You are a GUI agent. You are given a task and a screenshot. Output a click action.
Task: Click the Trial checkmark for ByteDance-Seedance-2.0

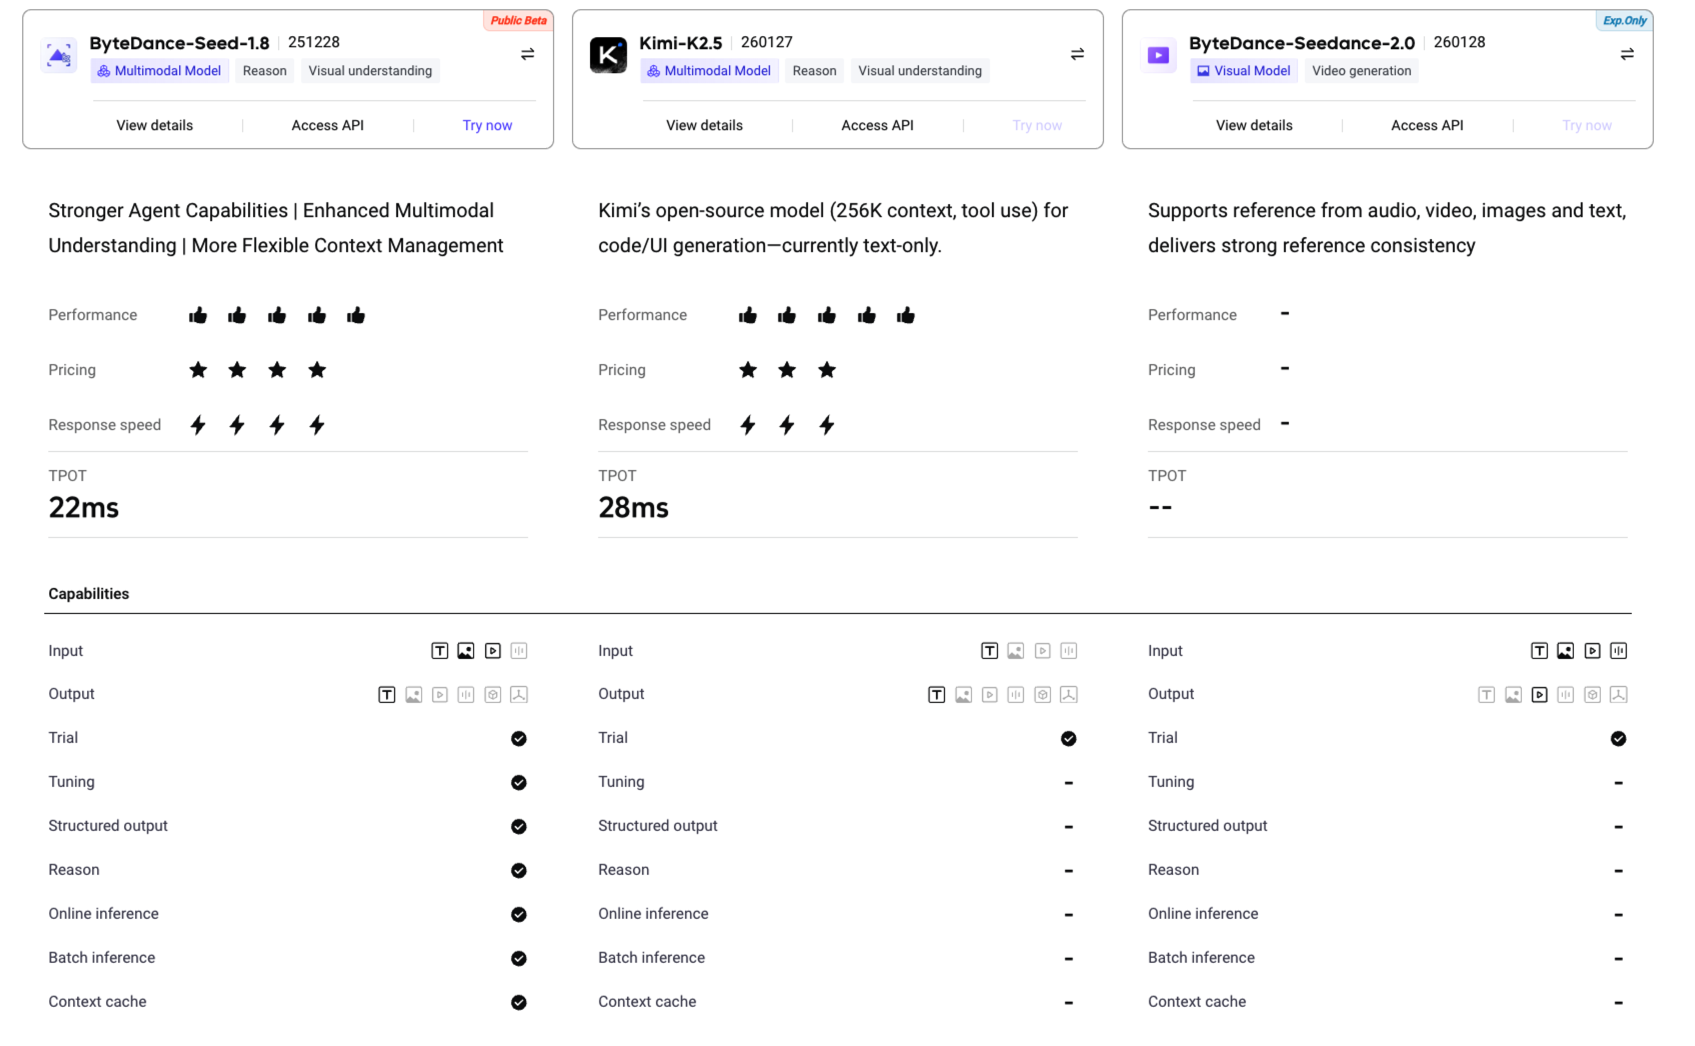(1618, 739)
